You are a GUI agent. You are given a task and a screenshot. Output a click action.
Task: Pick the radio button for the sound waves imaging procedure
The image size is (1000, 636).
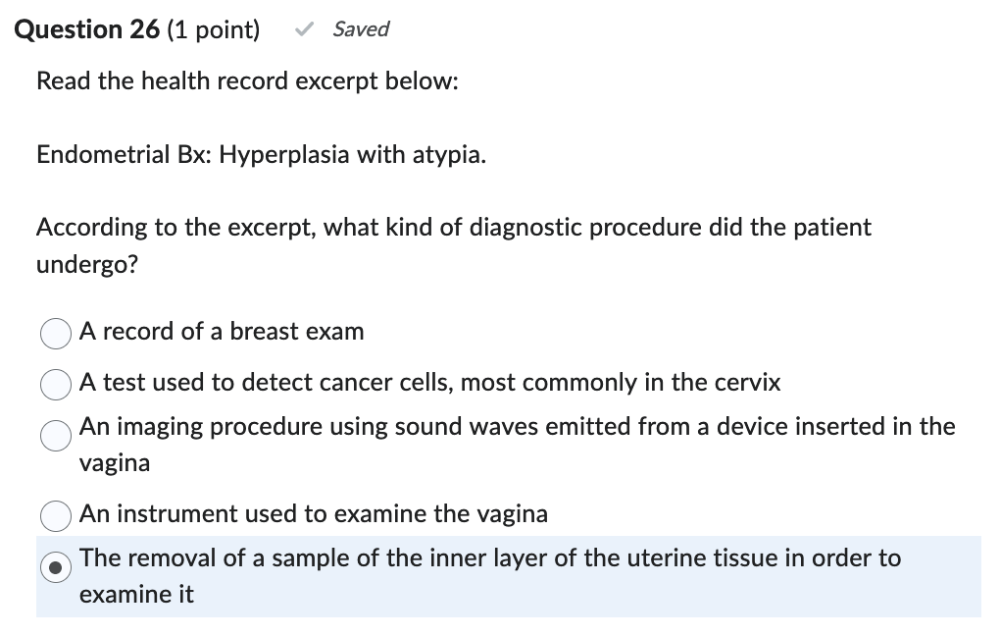pos(56,433)
